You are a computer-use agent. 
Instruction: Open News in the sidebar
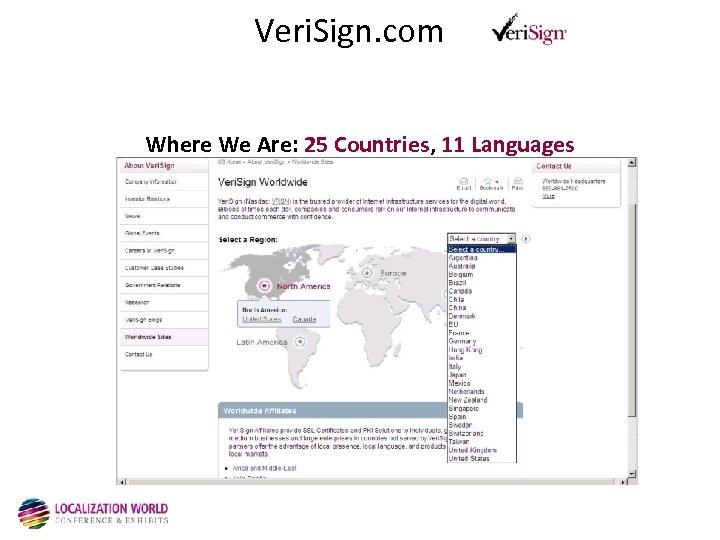pyautogui.click(x=132, y=216)
